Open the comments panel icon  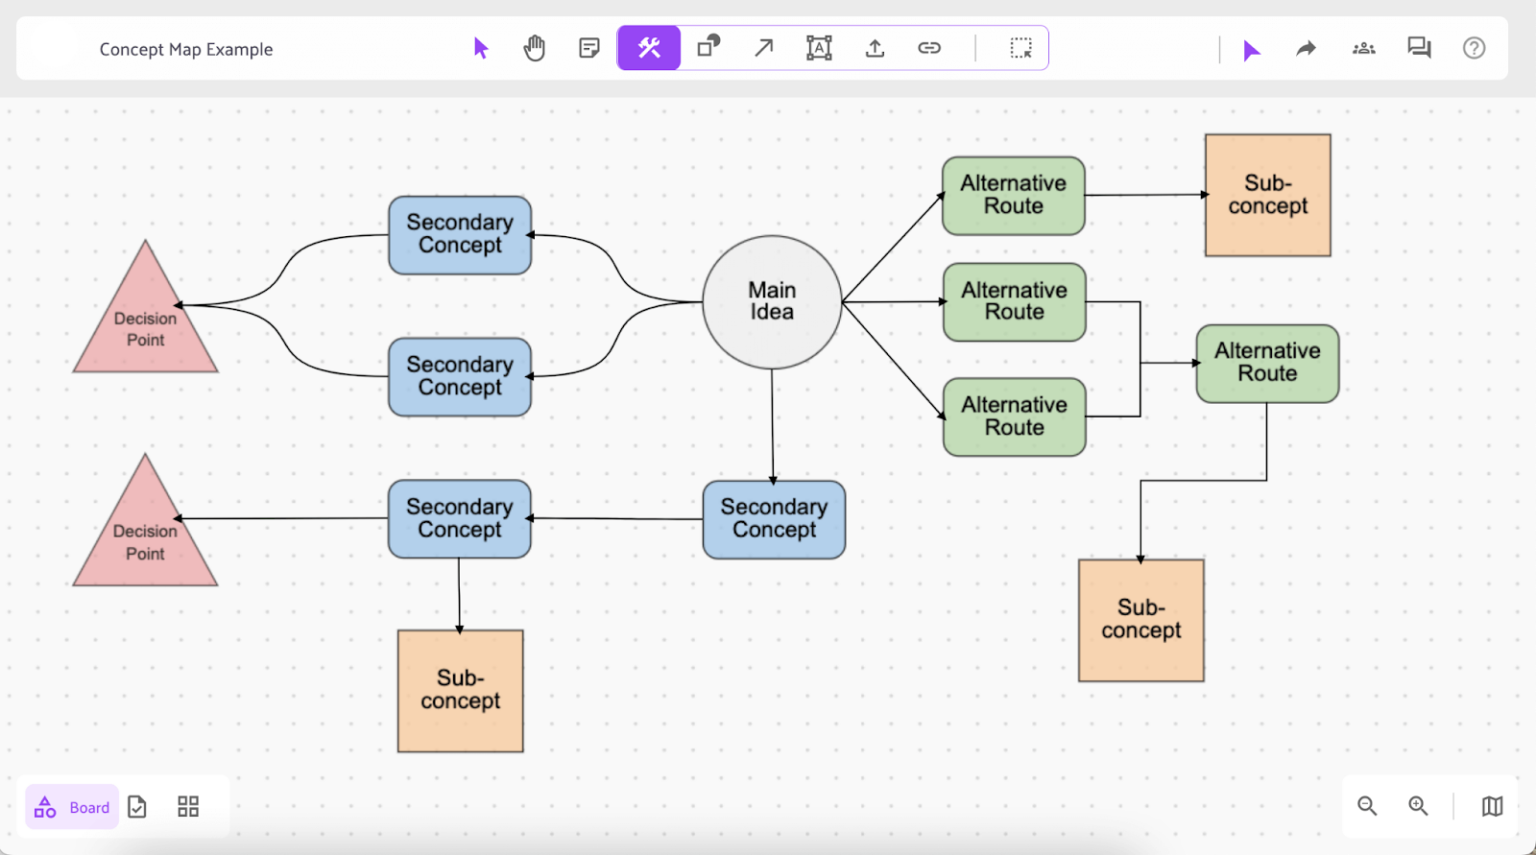[1419, 48]
